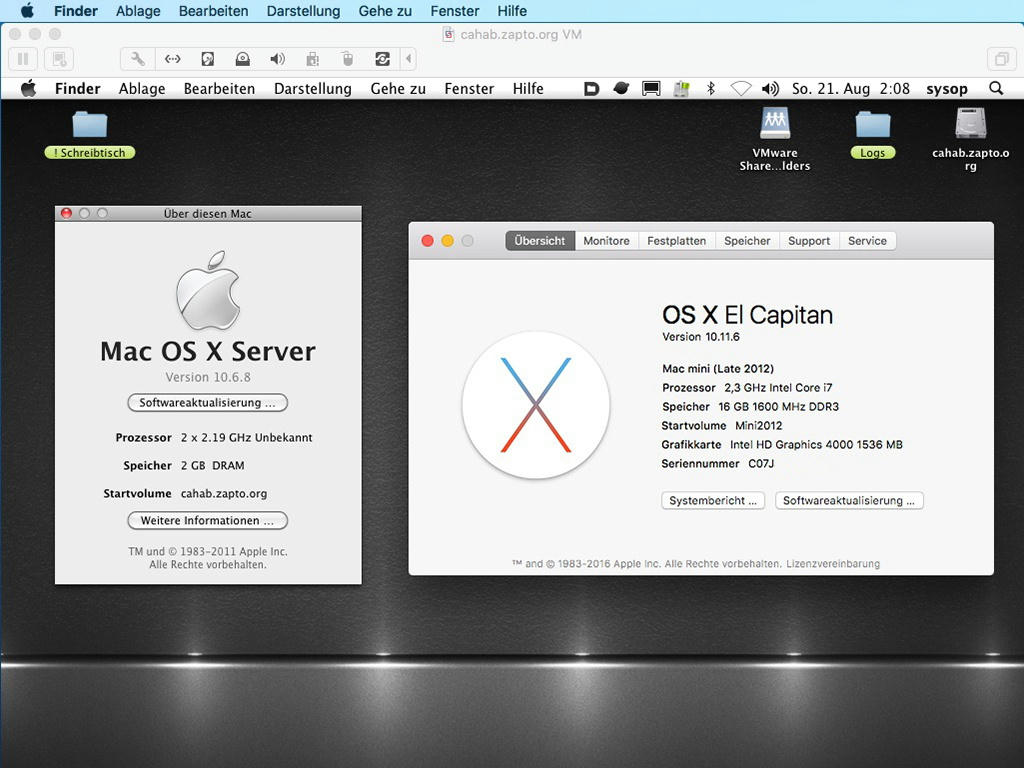Minimize the El Capitan window with yellow button

[447, 241]
